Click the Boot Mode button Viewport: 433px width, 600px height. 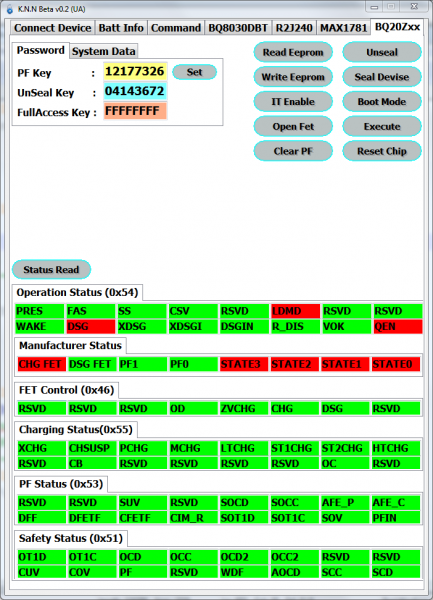pos(382,102)
